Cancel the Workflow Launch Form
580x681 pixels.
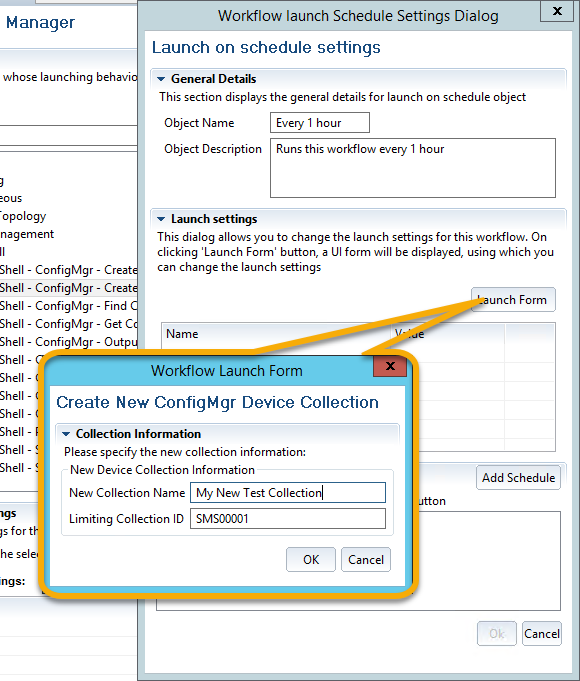[x=366, y=560]
